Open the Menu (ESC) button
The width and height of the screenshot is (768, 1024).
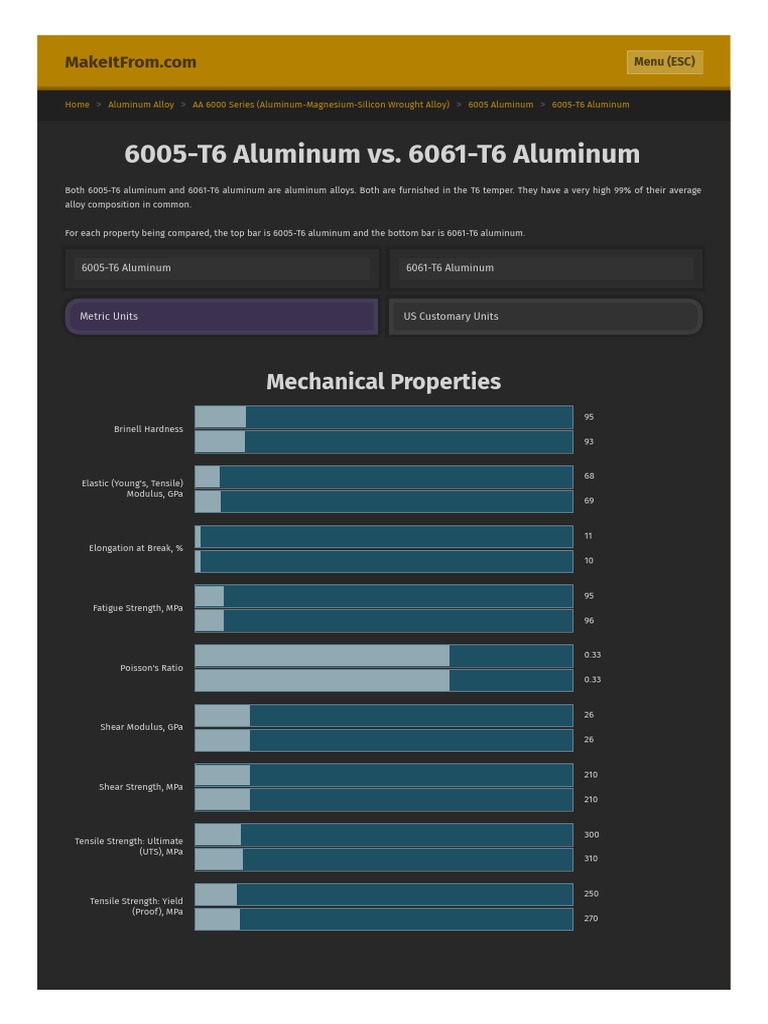[x=664, y=62]
